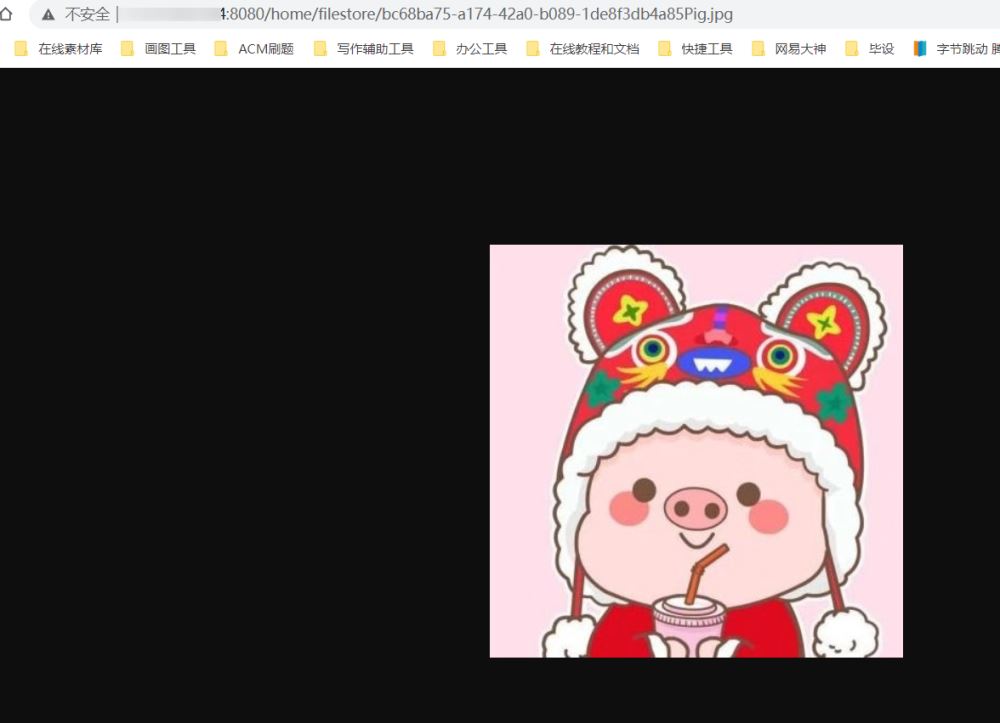Click the 写作辅助工具 folder icon

click(x=321, y=47)
